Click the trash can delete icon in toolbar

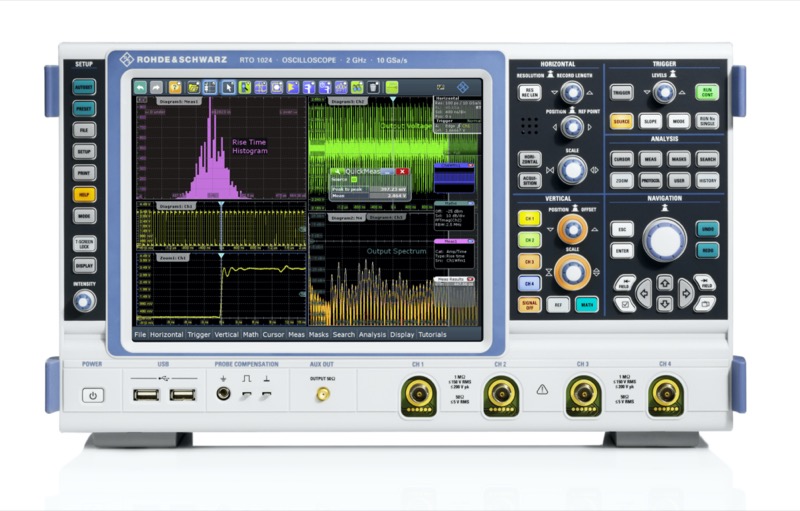(373, 87)
